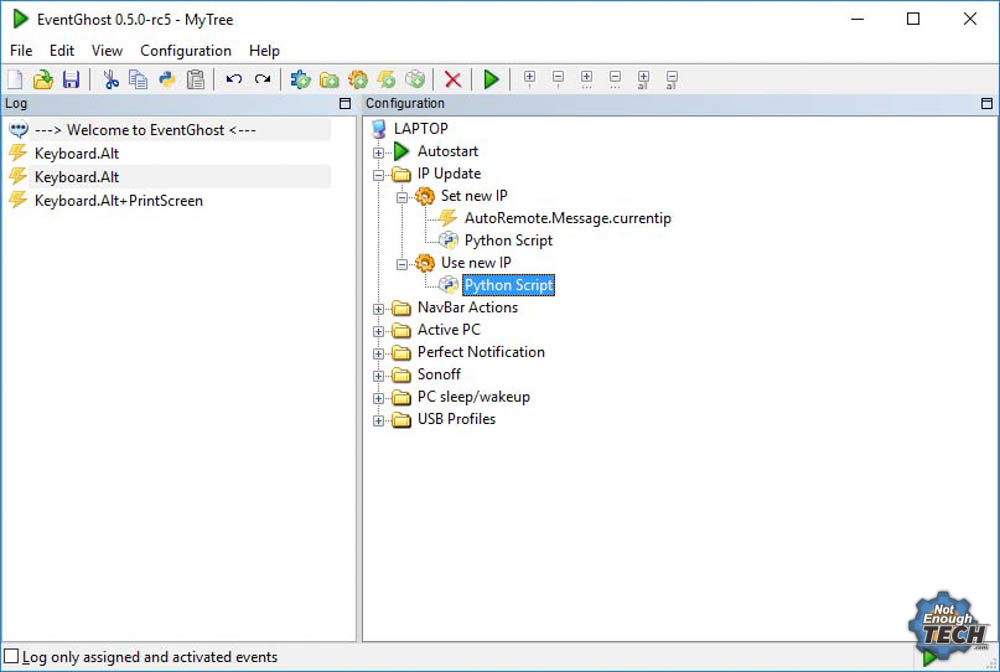
Task: Select the Active PC folder label
Action: click(x=448, y=330)
